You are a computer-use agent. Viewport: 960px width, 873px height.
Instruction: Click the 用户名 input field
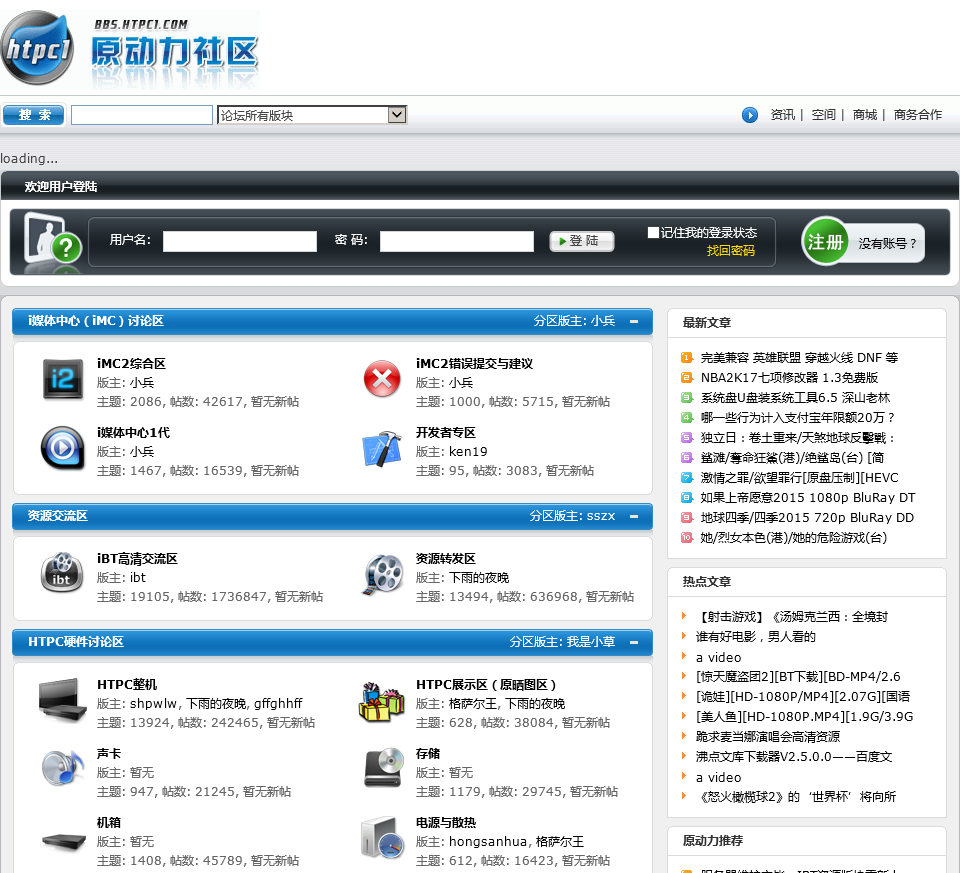(239, 241)
